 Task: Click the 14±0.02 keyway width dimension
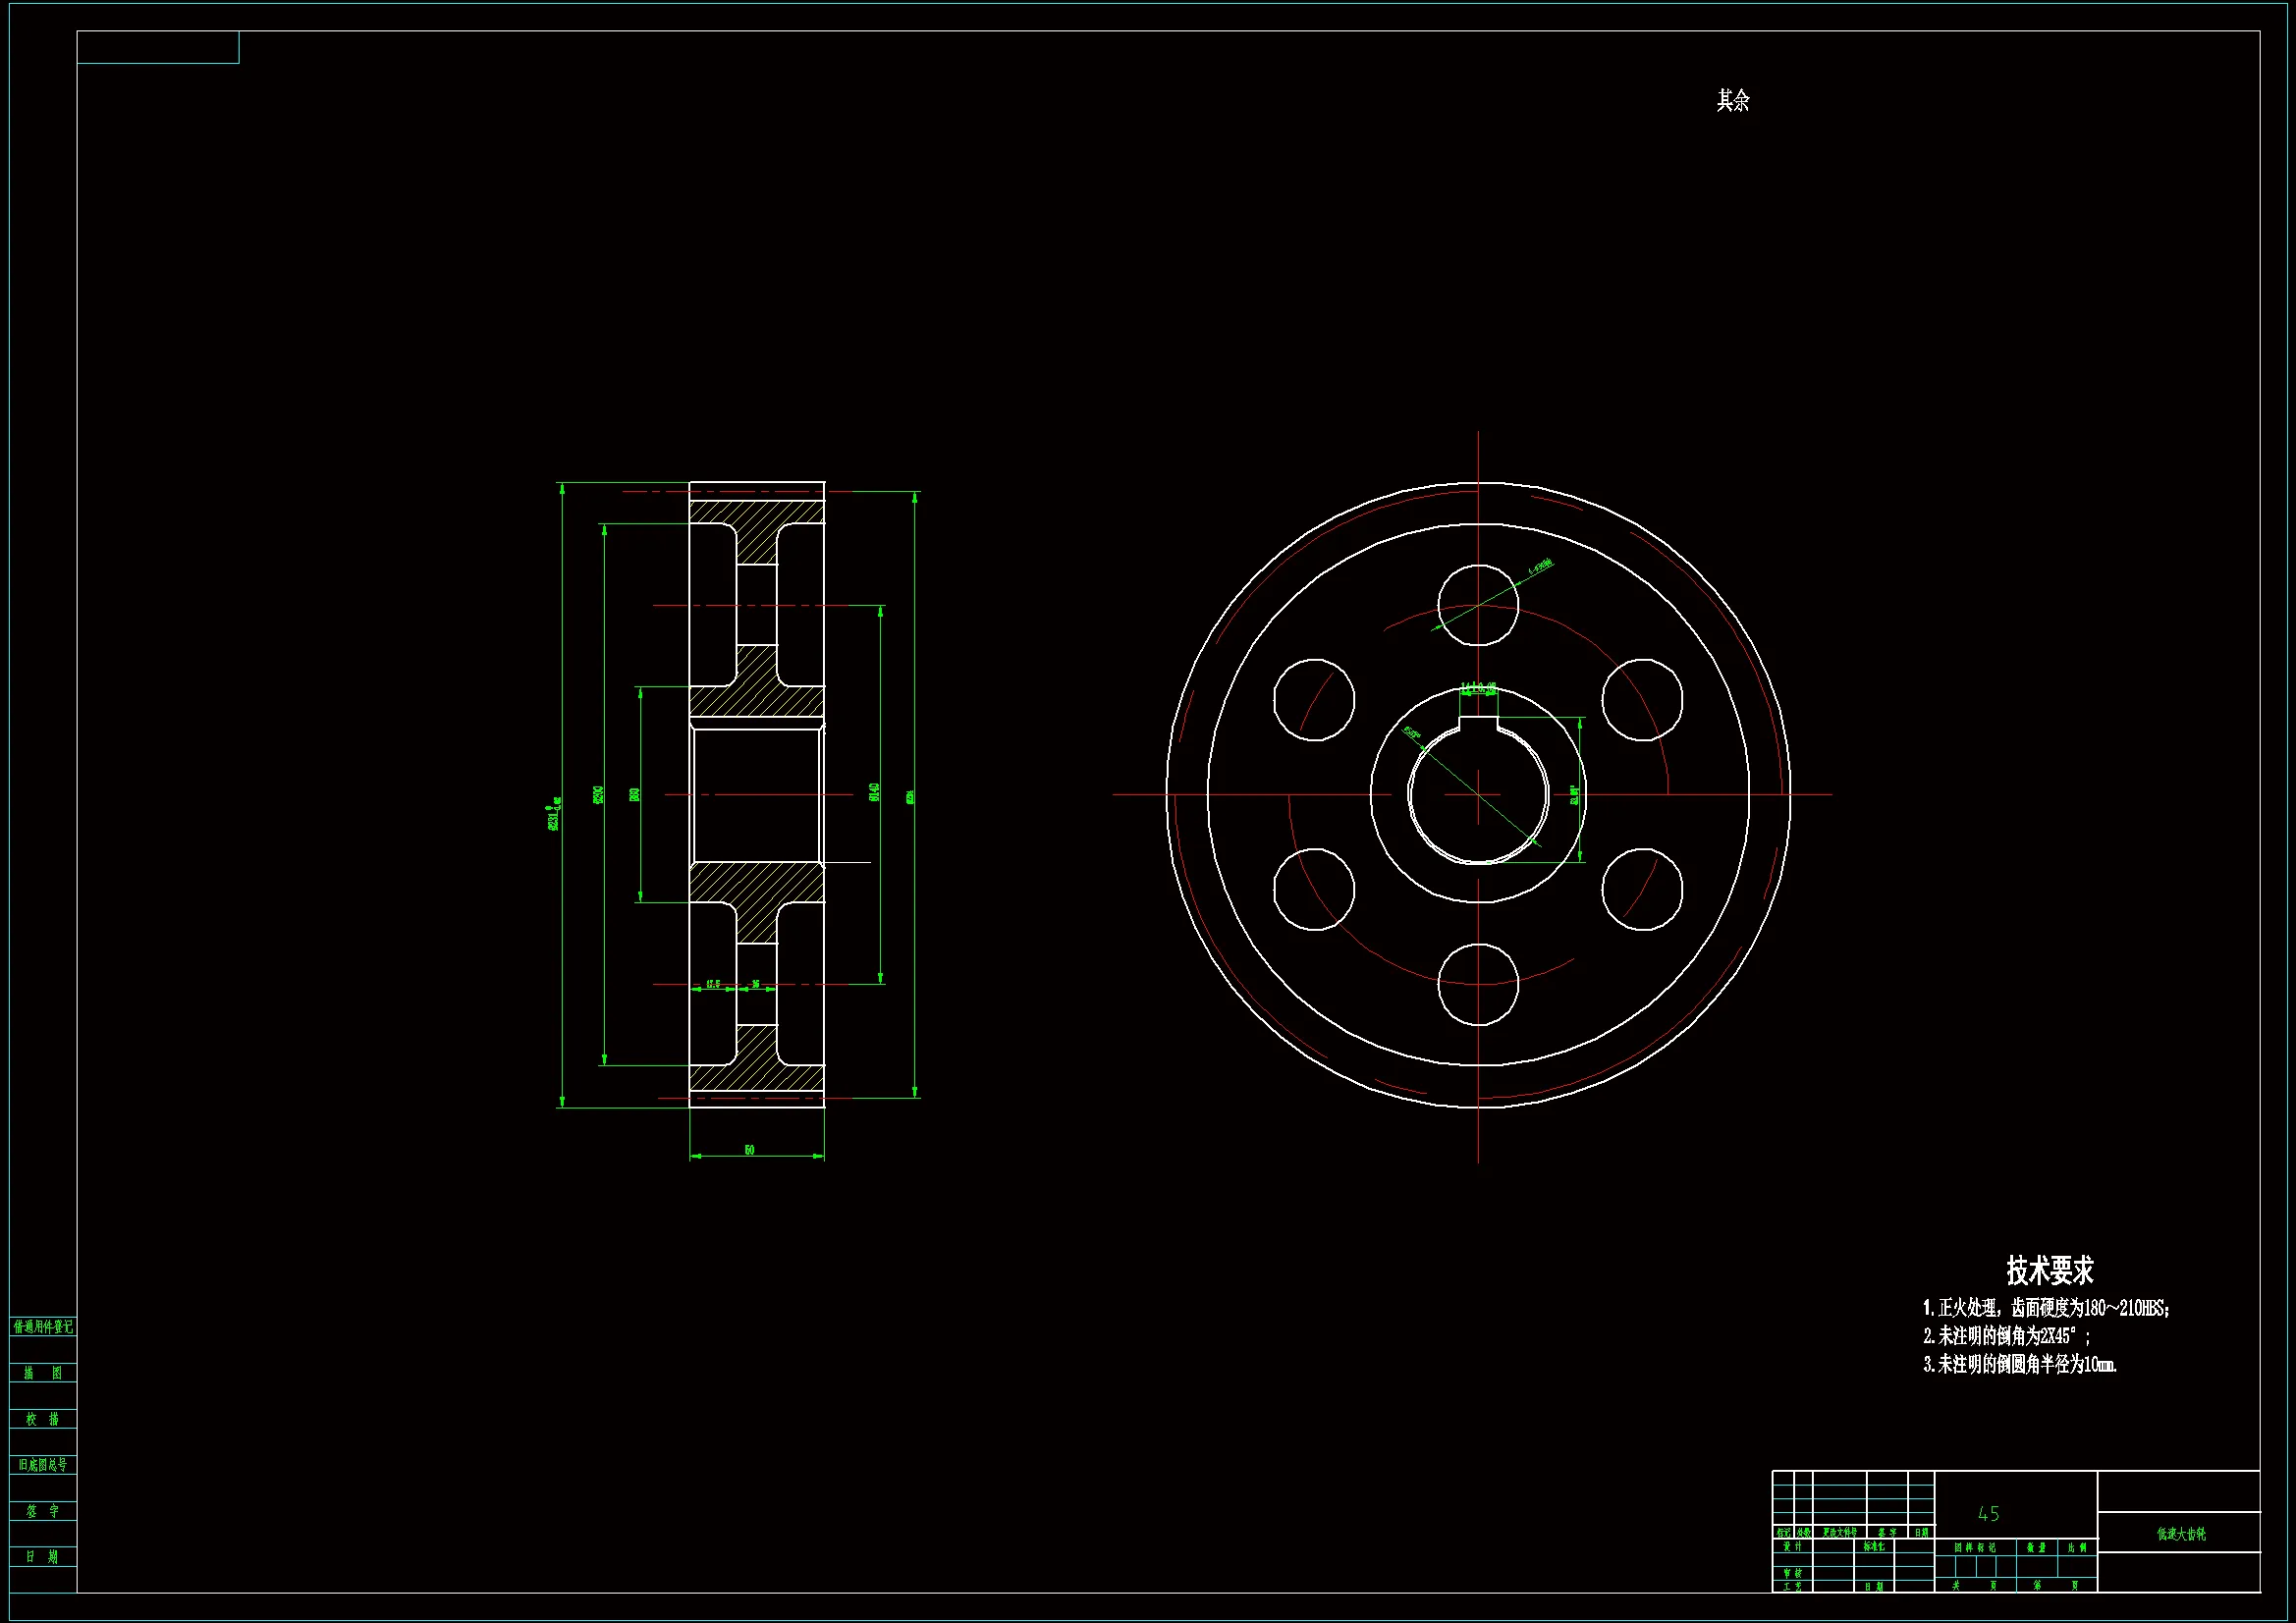coord(1478,689)
